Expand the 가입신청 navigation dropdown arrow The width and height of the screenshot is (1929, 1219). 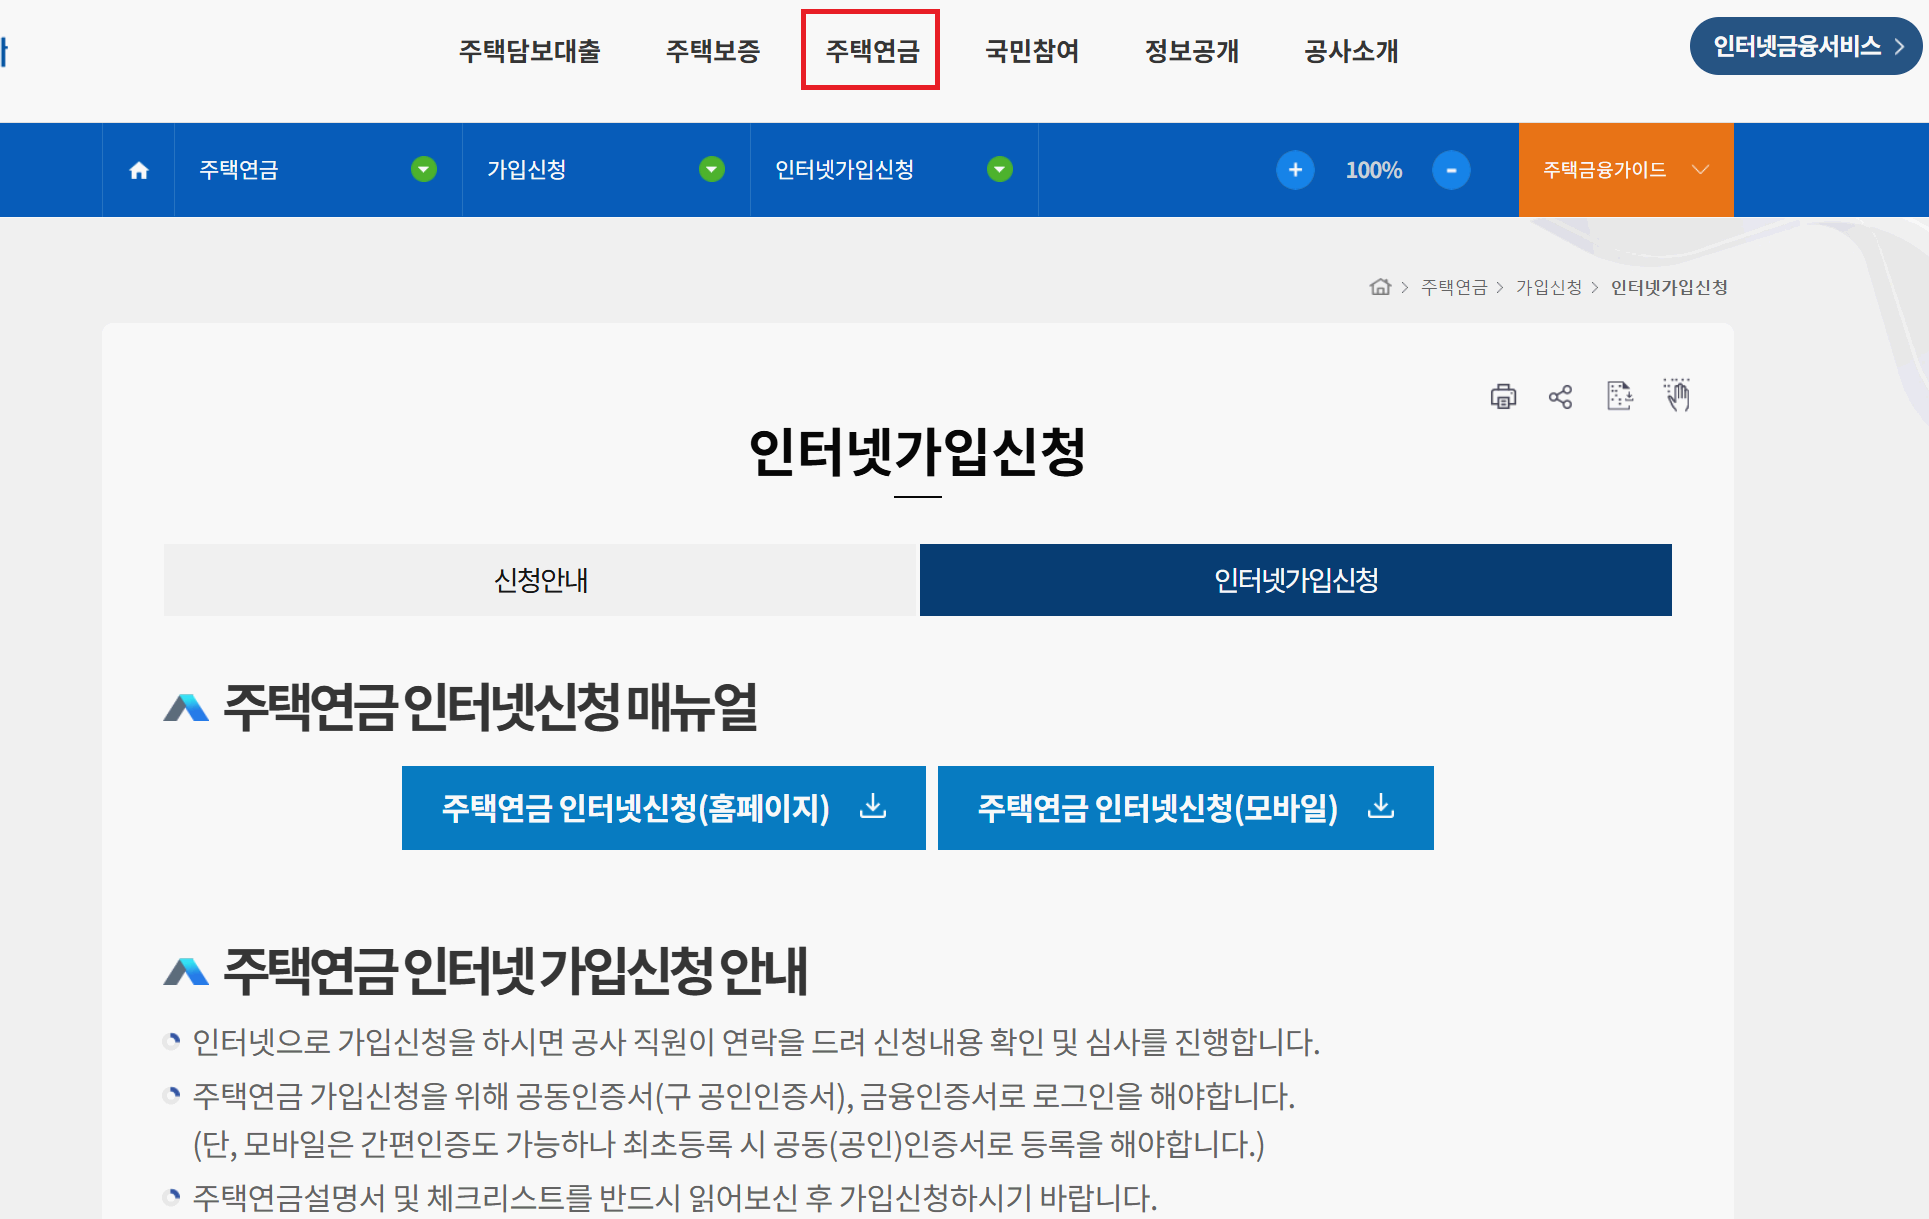pyautogui.click(x=711, y=170)
